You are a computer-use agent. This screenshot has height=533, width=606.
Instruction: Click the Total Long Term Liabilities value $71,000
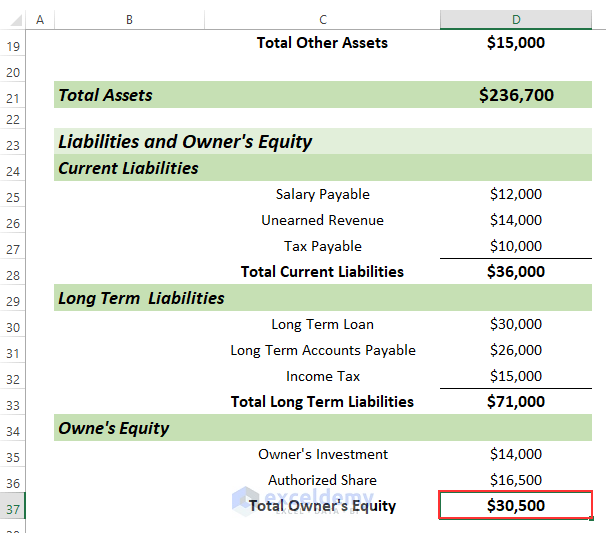pyautogui.click(x=516, y=402)
